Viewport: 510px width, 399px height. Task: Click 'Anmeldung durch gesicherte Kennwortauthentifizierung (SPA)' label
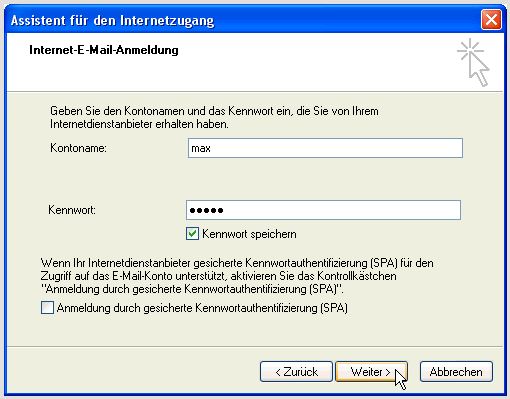coord(202,308)
